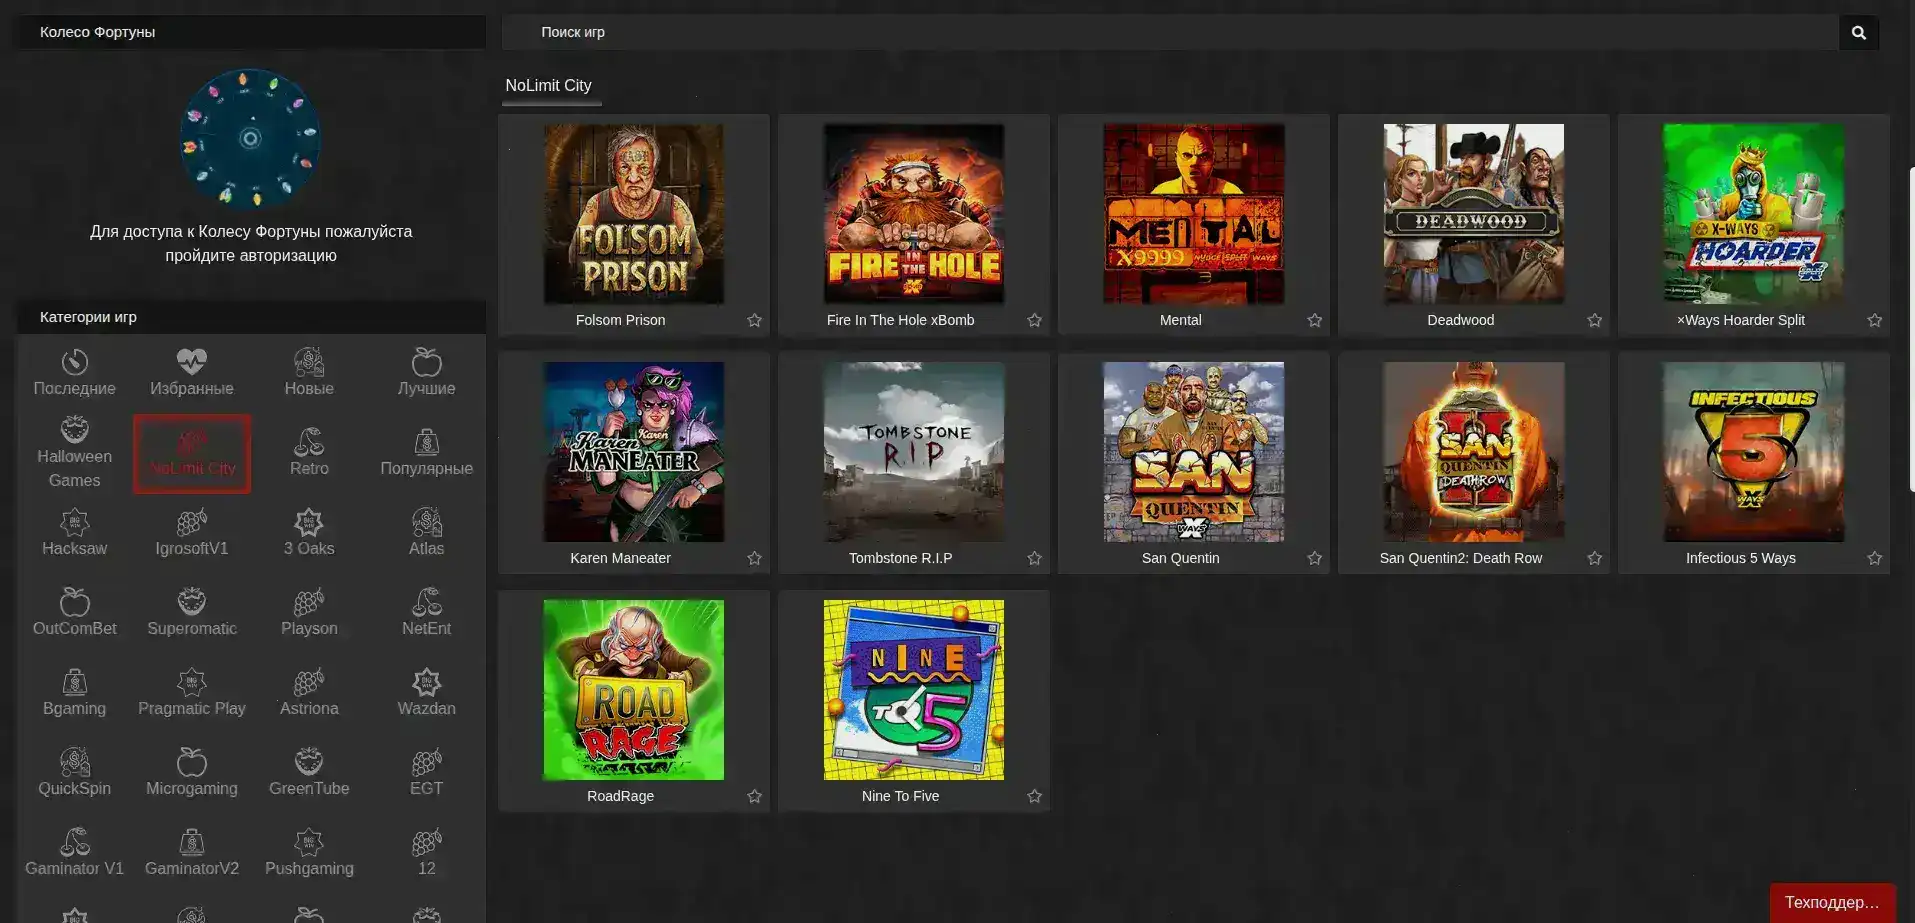Collapse the Колесо Фортуны panel
This screenshot has width=1915, height=923.
click(x=250, y=31)
